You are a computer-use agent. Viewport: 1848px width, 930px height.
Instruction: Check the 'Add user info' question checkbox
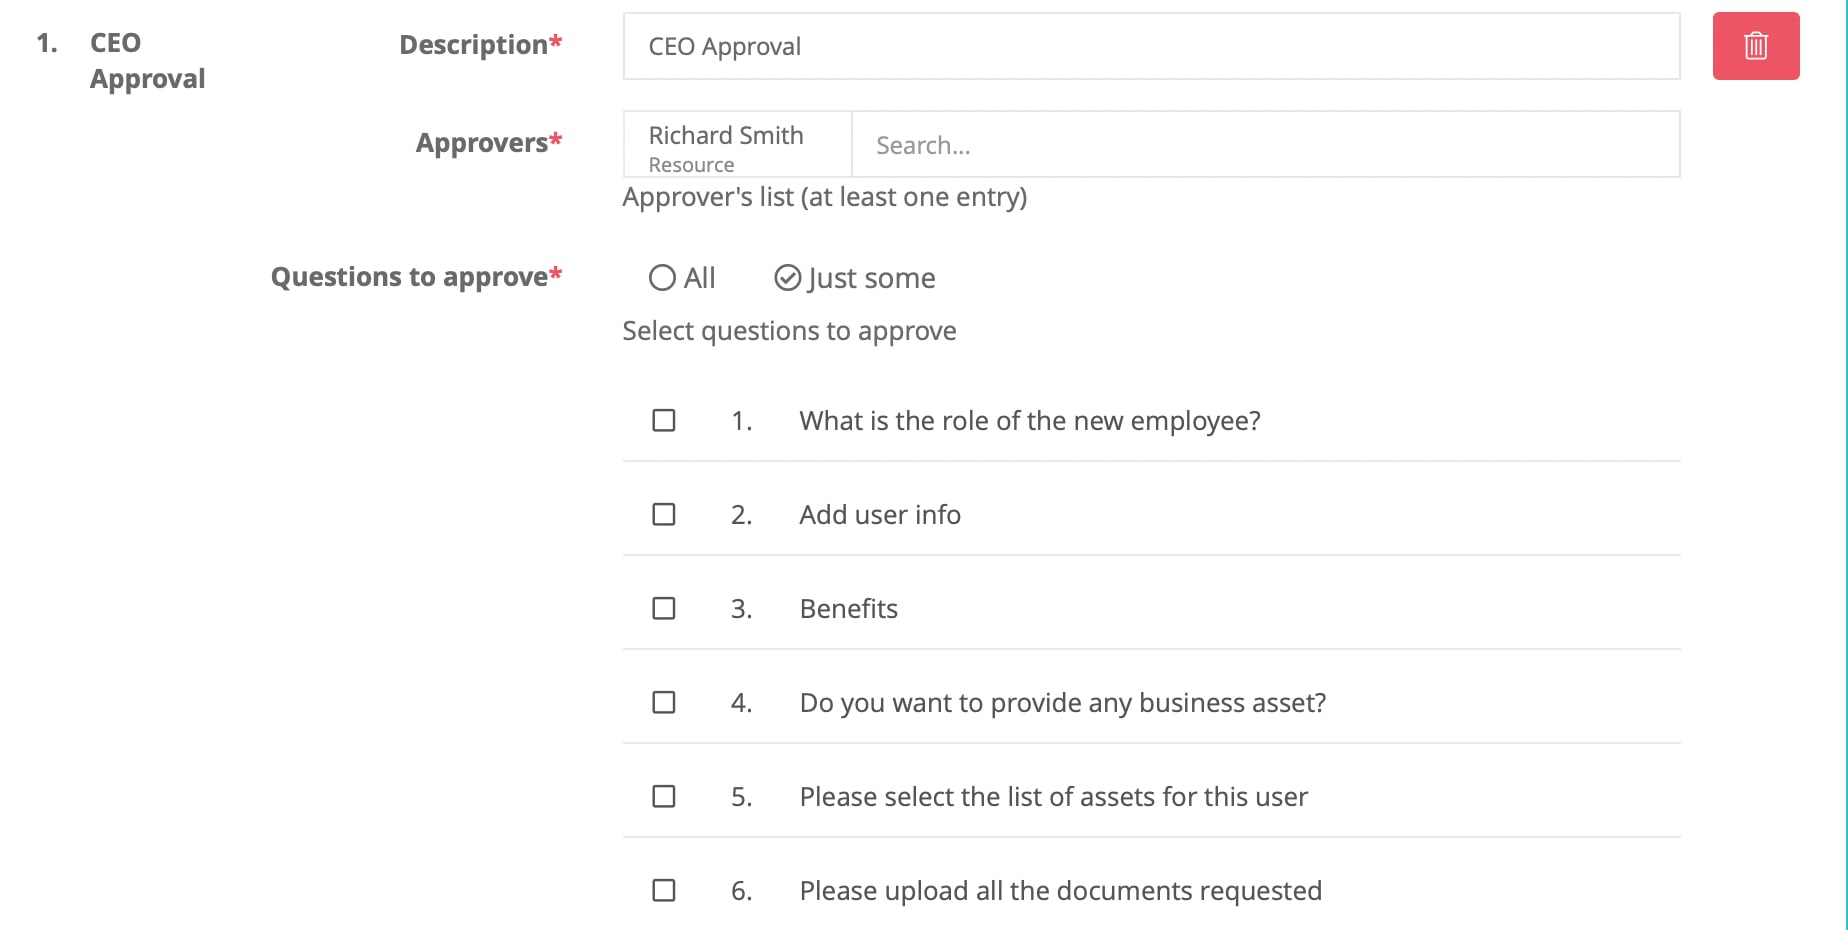click(x=663, y=514)
